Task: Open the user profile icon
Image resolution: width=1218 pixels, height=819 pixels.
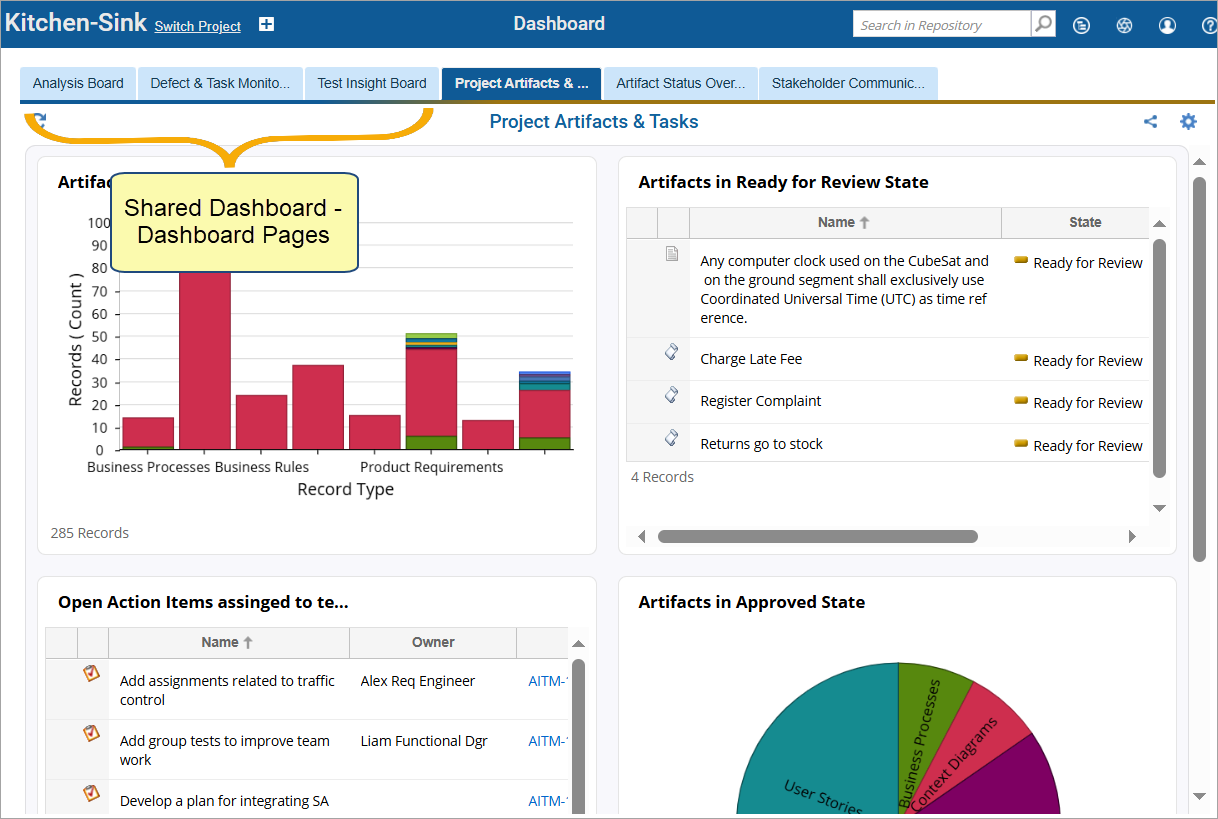Action: (1167, 26)
